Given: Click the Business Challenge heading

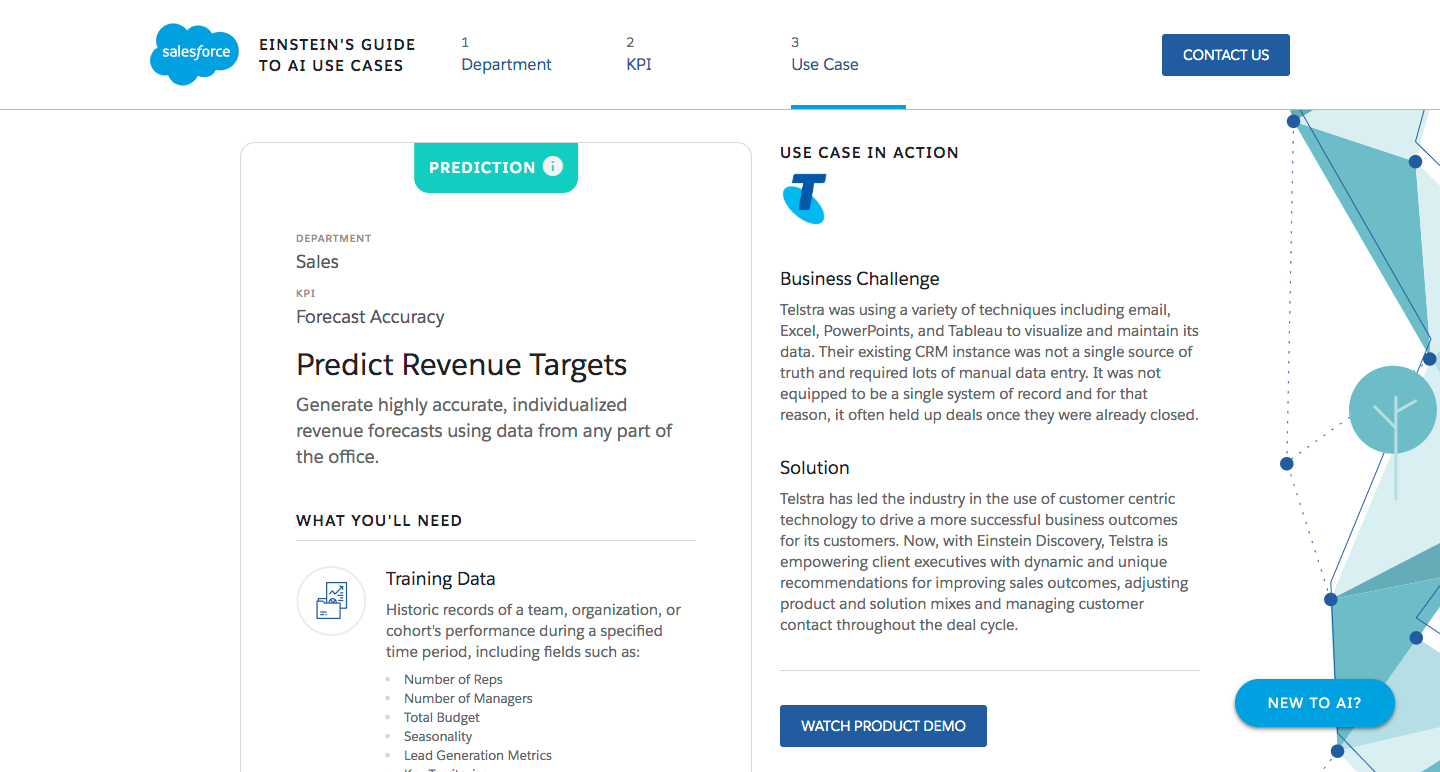Looking at the screenshot, I should point(859,279).
